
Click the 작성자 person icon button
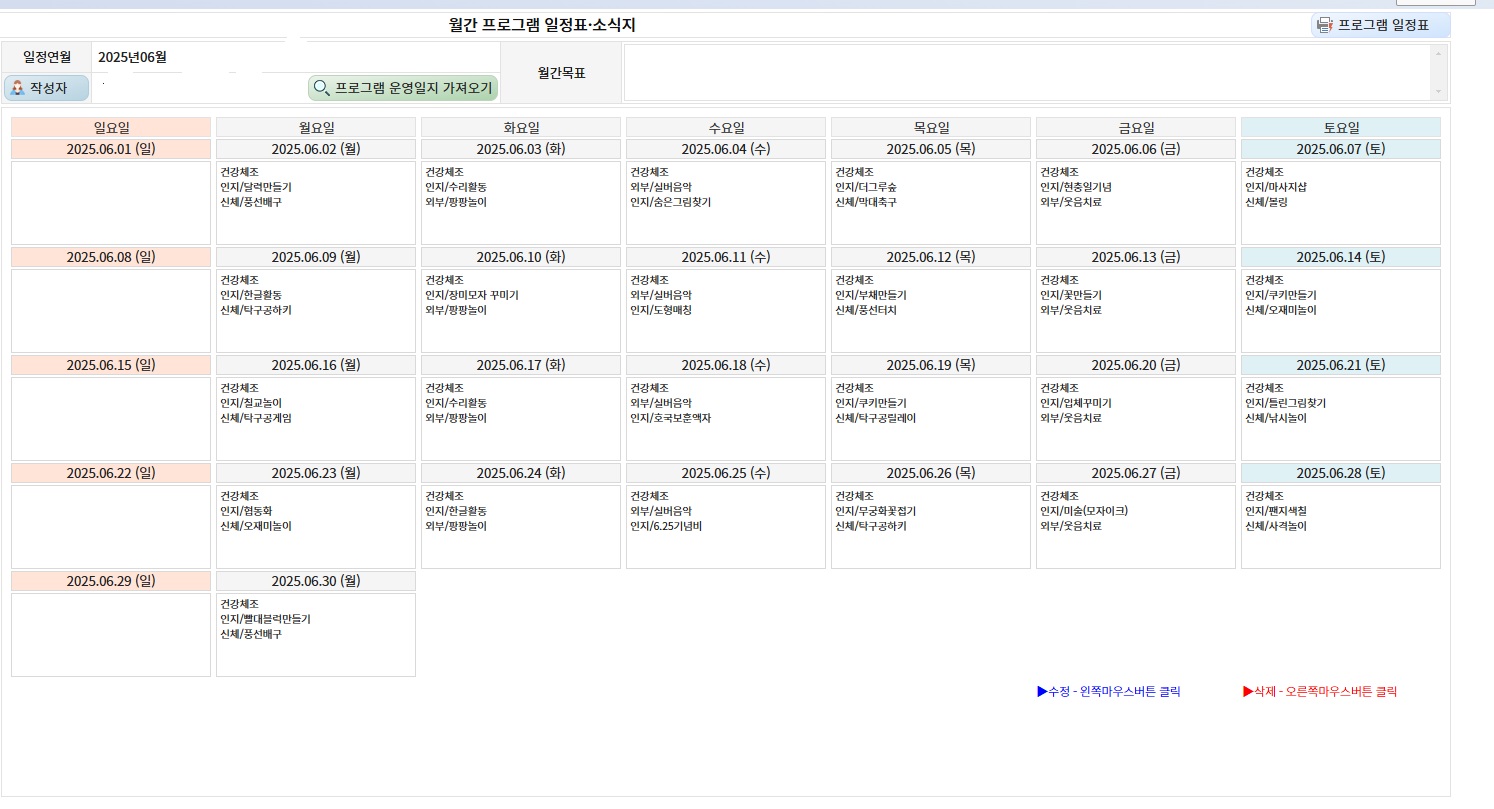pos(46,88)
